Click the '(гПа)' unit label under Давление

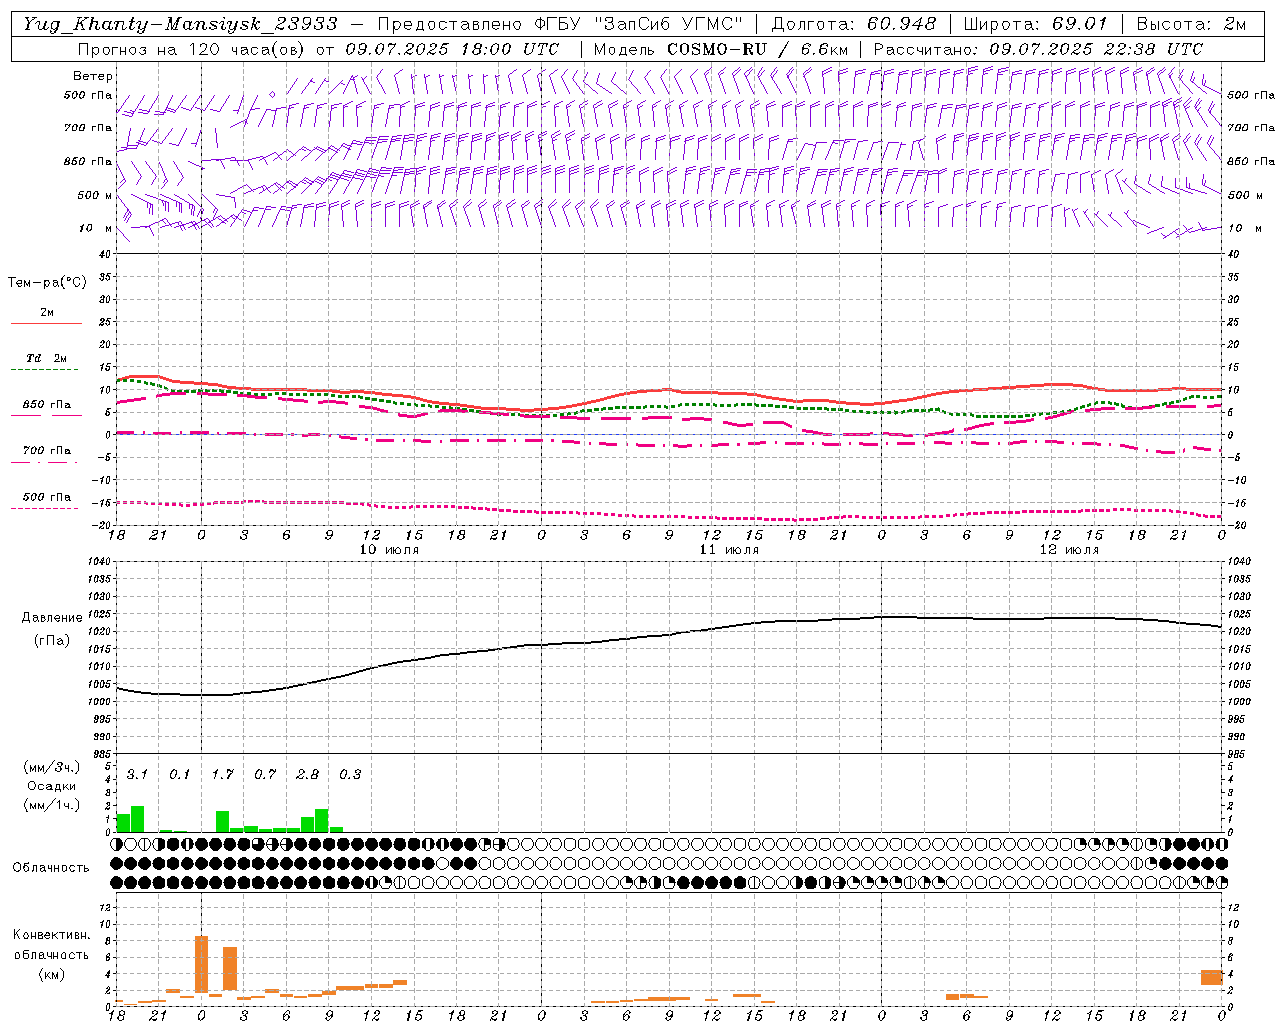[52, 640]
